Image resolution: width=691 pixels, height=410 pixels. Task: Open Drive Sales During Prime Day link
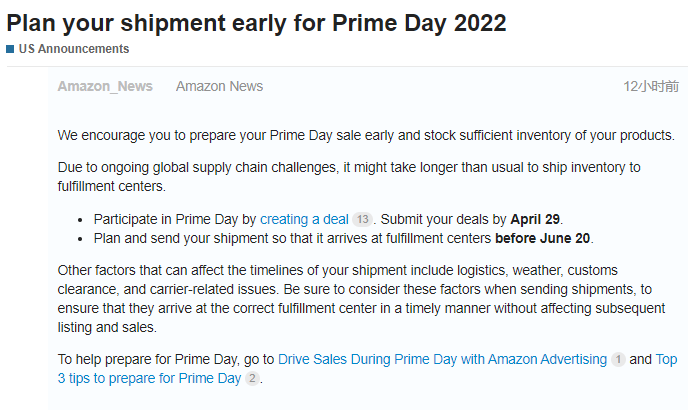click(442, 359)
